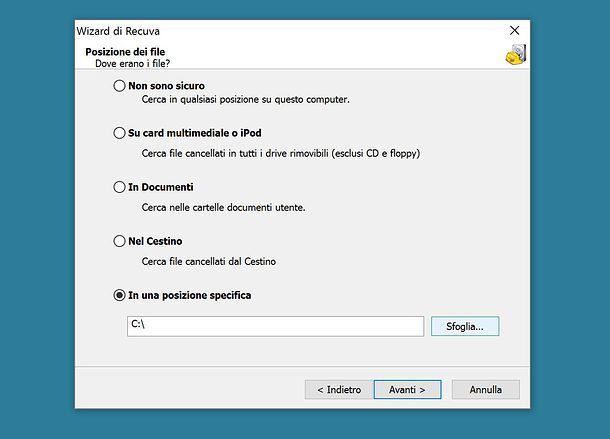
Task: Click the "Nel Cestino" label text
Action: pos(155,241)
